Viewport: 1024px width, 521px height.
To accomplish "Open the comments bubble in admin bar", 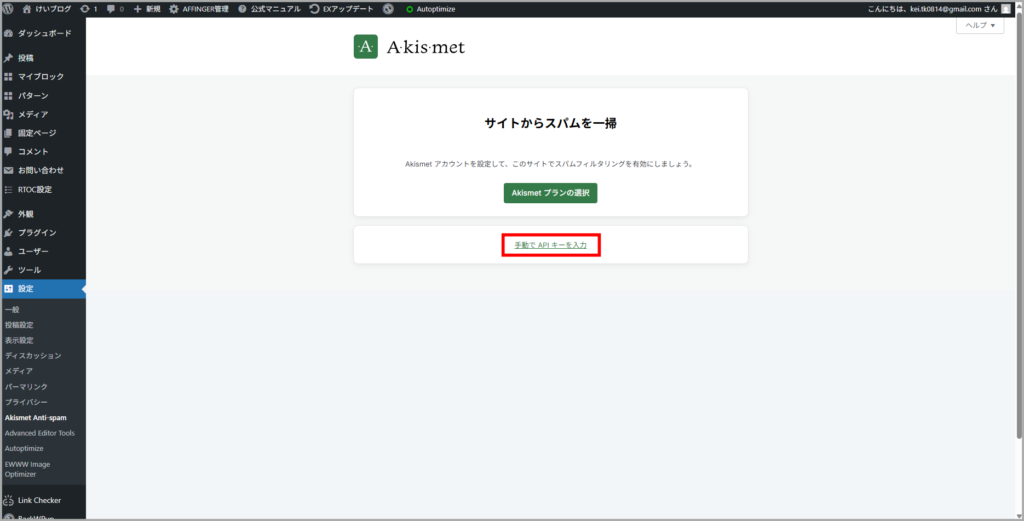I will coord(115,8).
